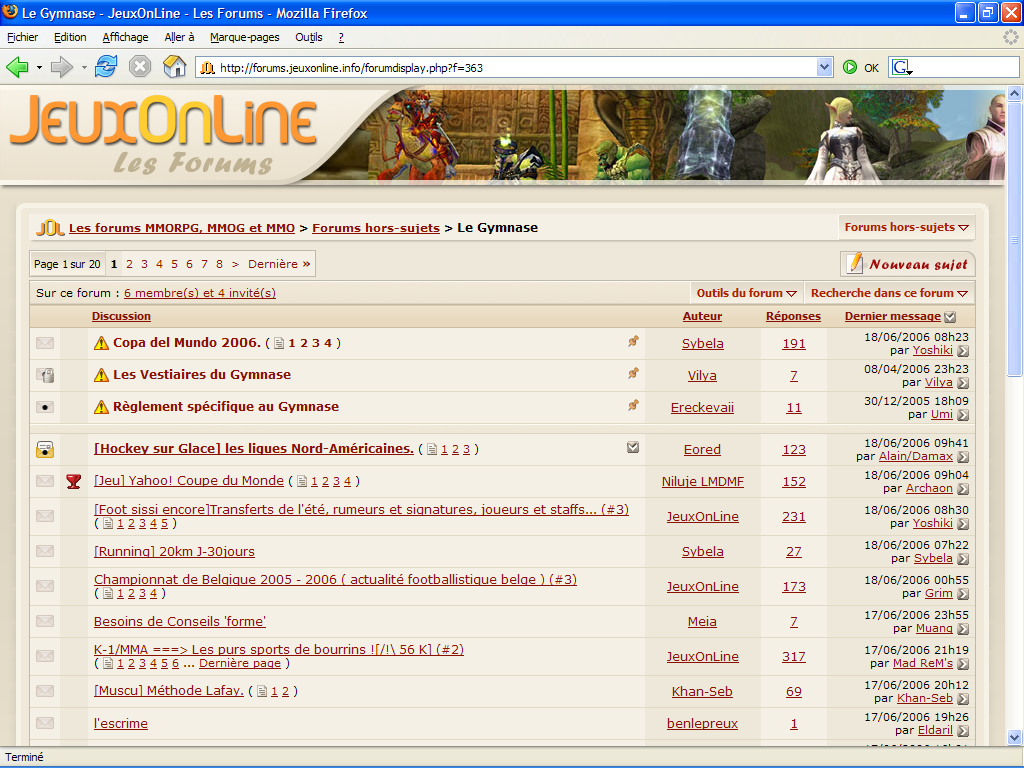Viewport: 1024px width, 768px height.
Task: Go to last post by Yoshiki in Copa thread
Action: 963,351
